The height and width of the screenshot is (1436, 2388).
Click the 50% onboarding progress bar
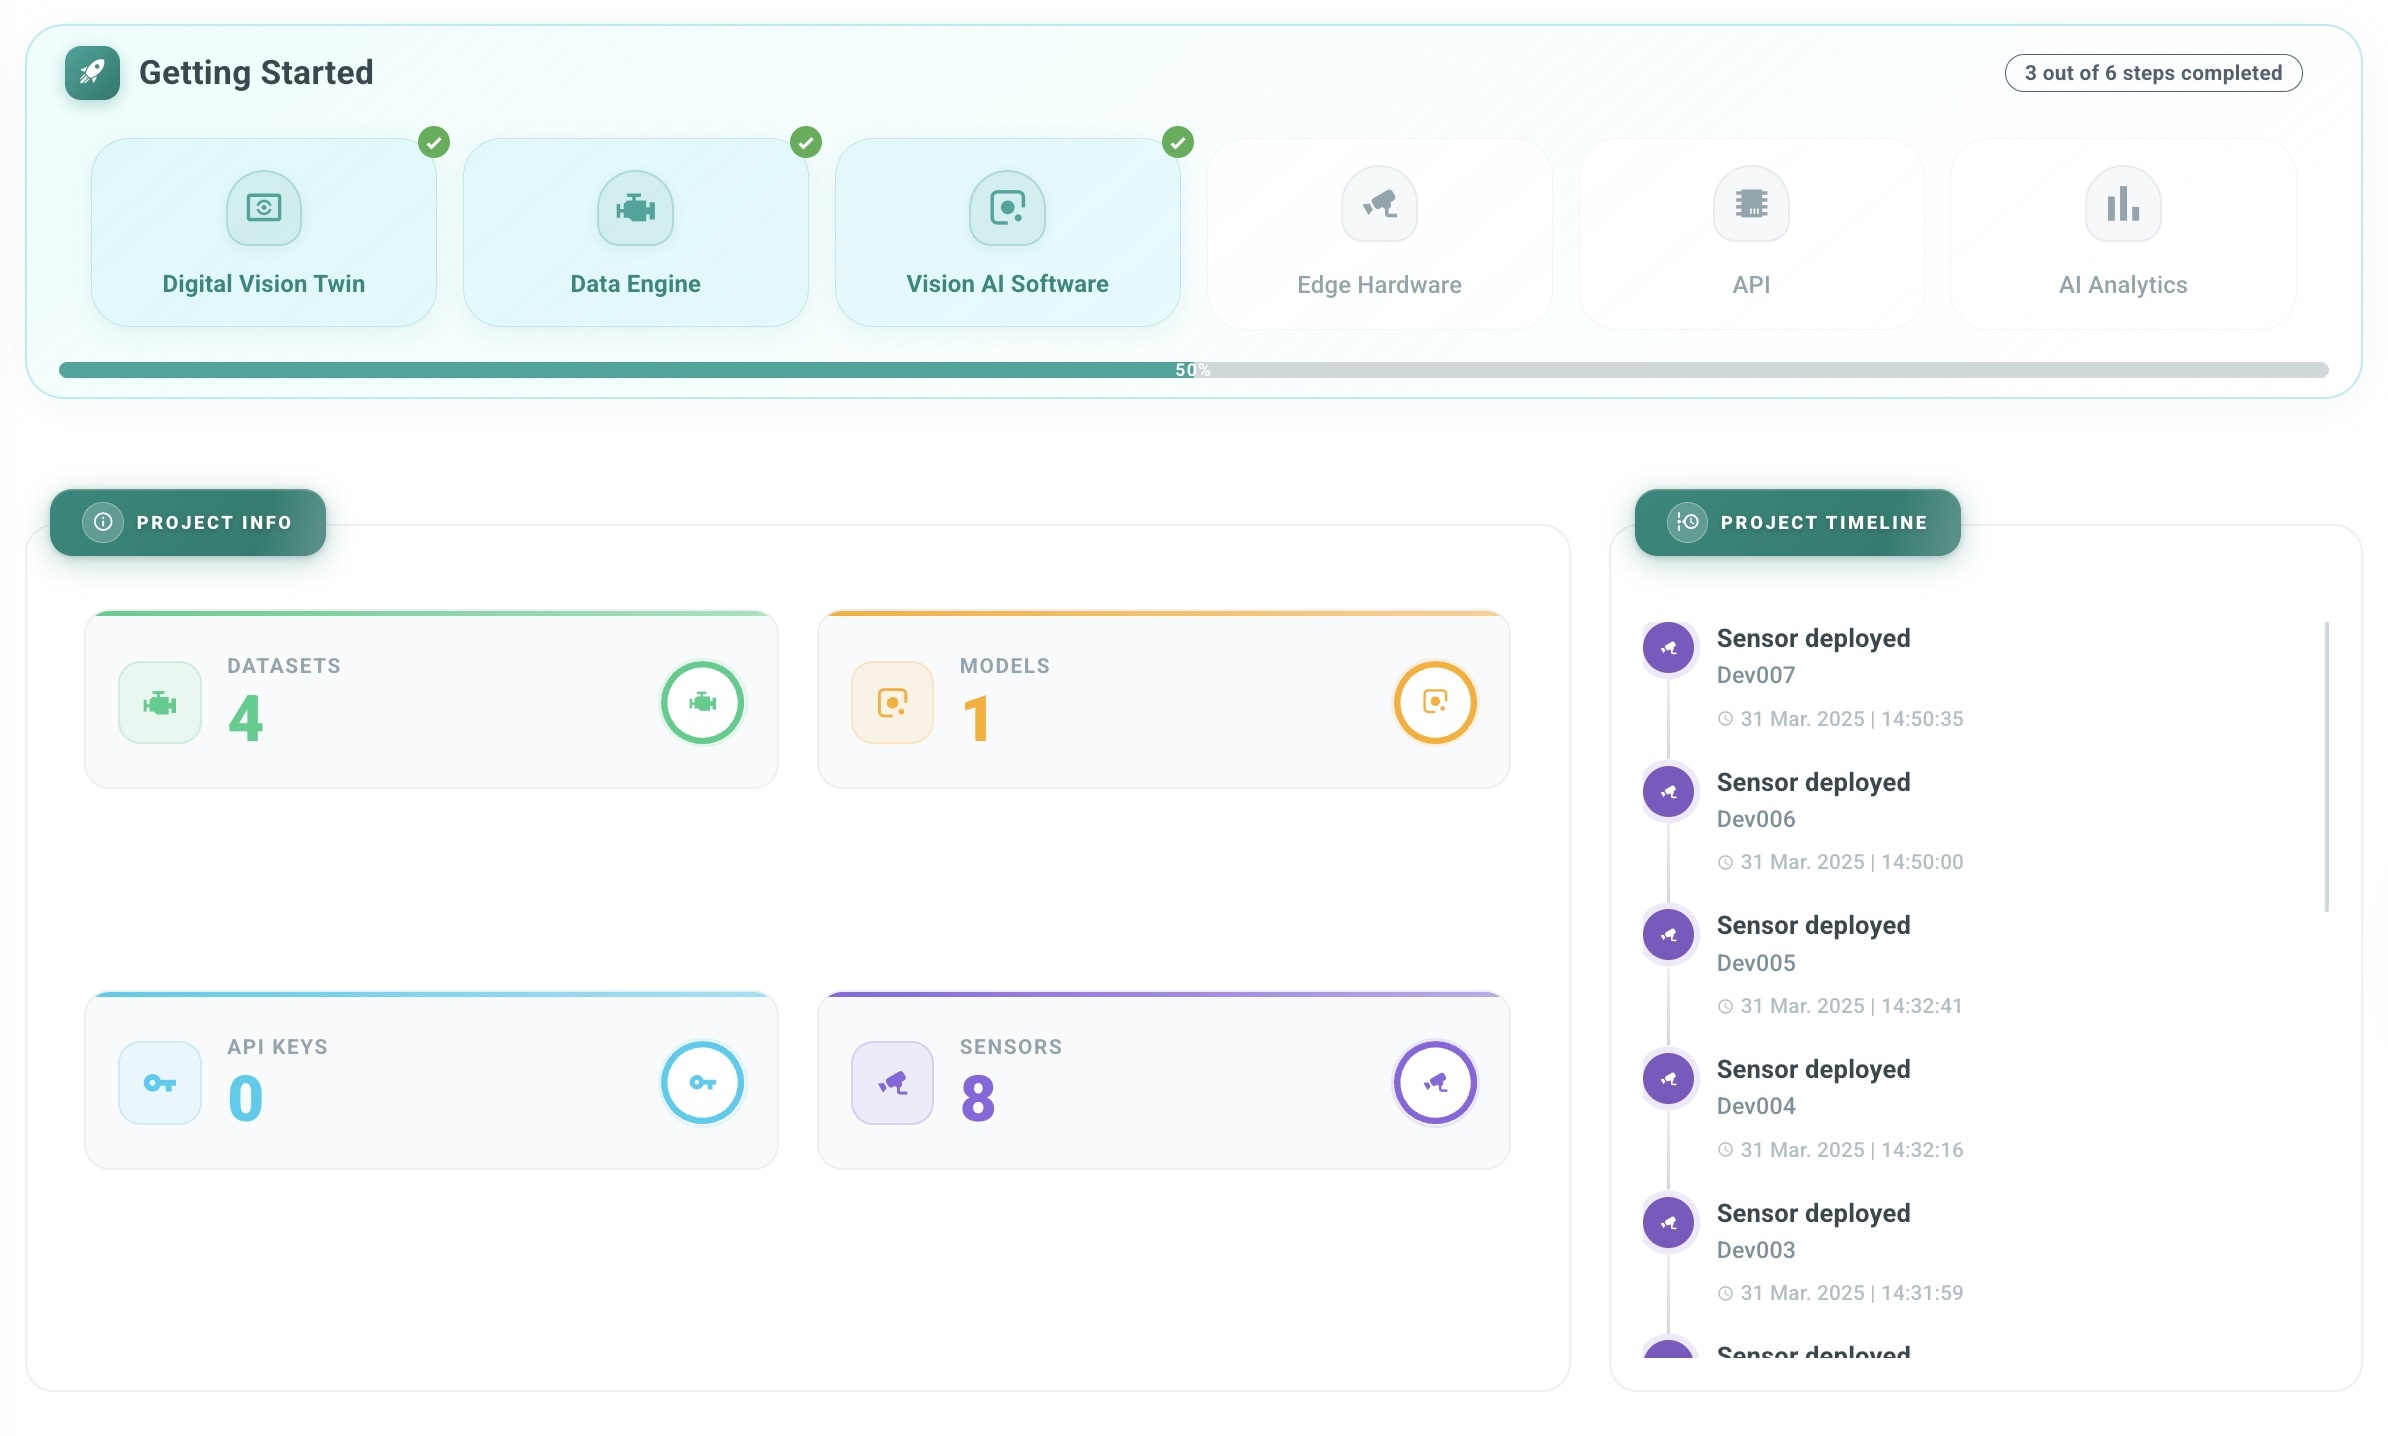[x=1194, y=370]
